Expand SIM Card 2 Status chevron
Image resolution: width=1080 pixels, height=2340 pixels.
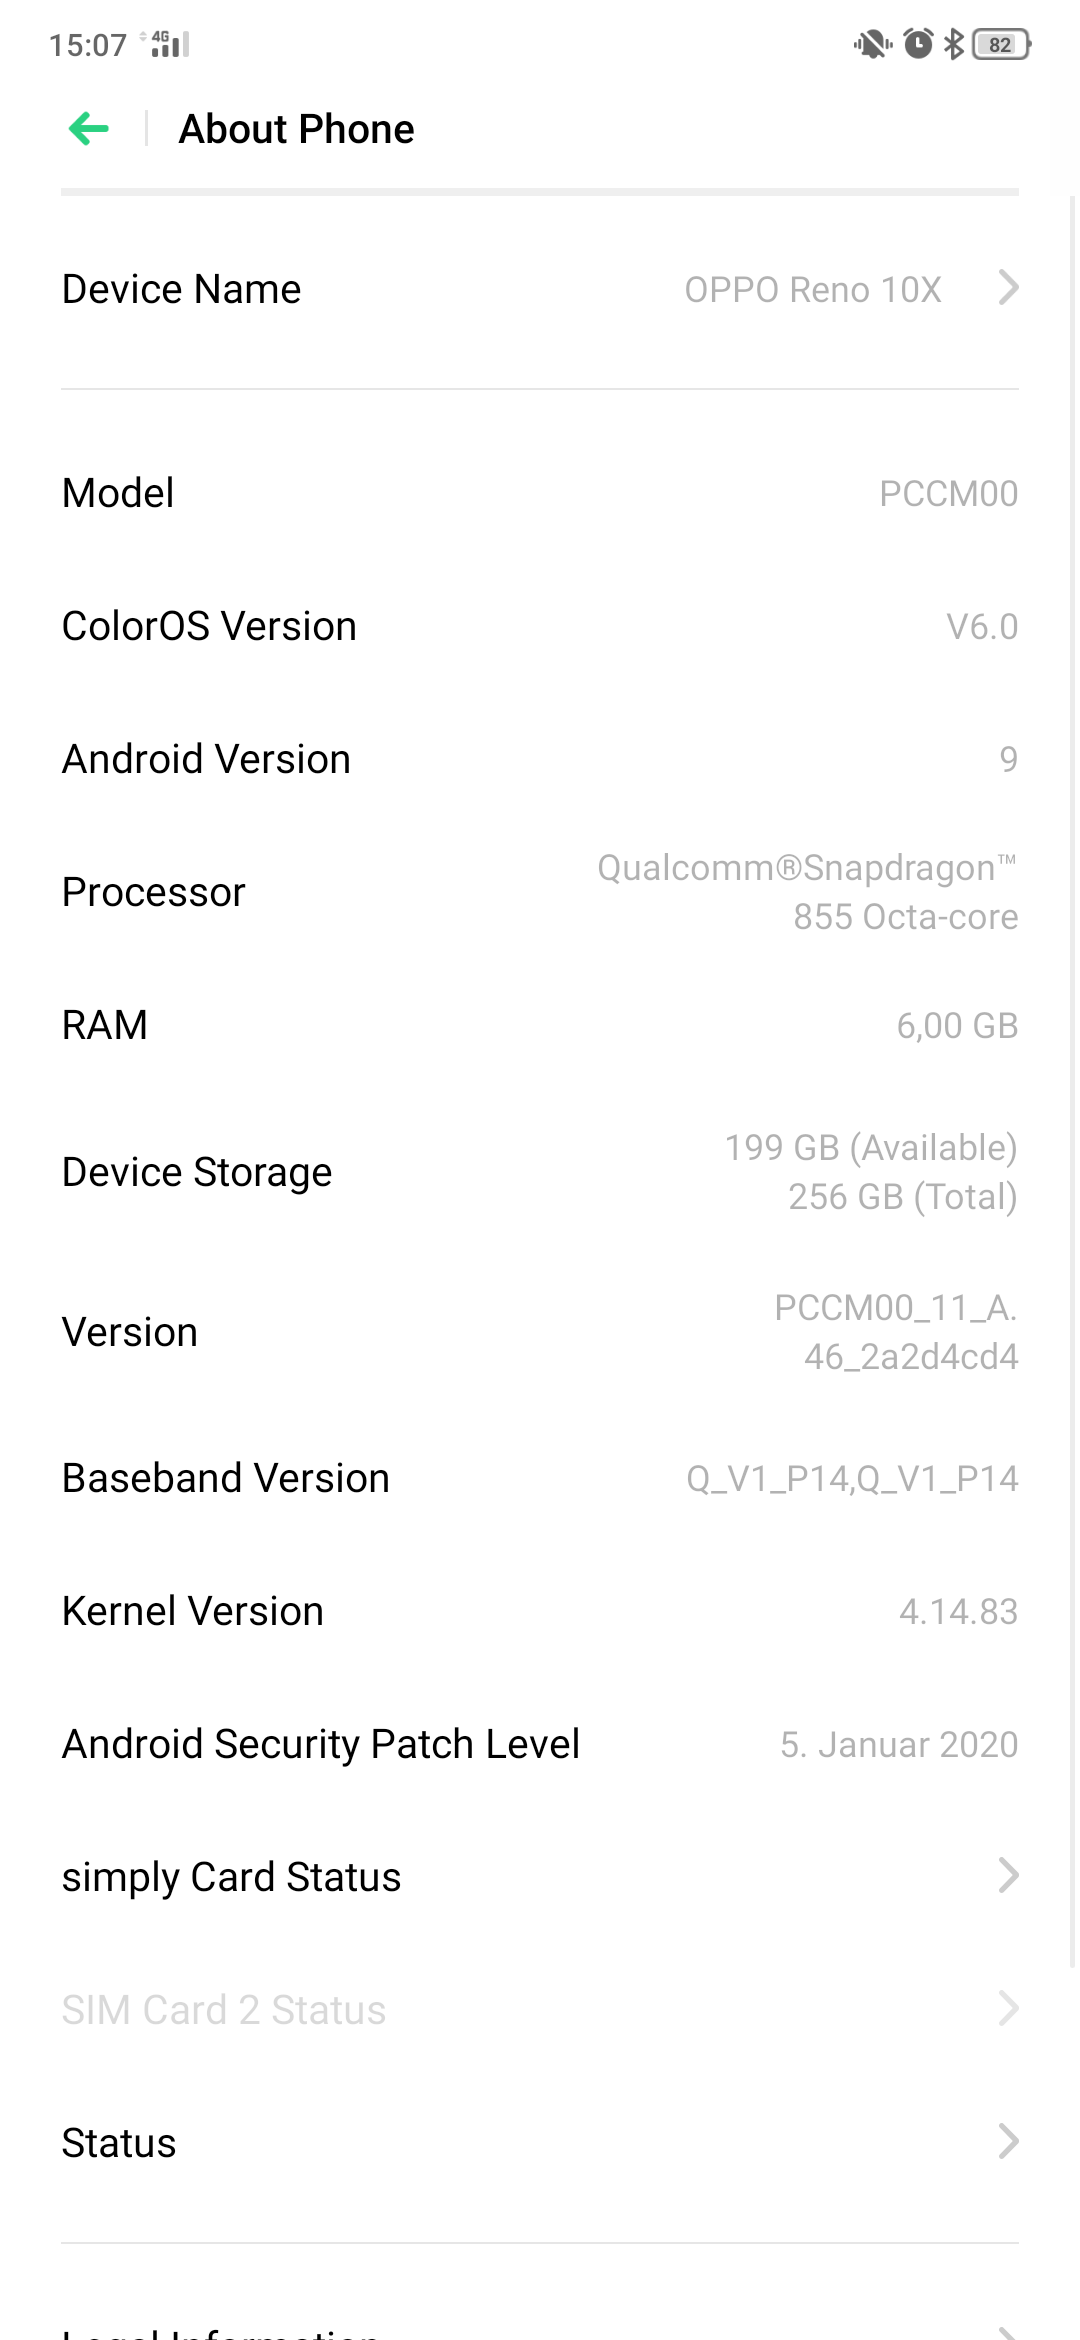[1008, 2009]
